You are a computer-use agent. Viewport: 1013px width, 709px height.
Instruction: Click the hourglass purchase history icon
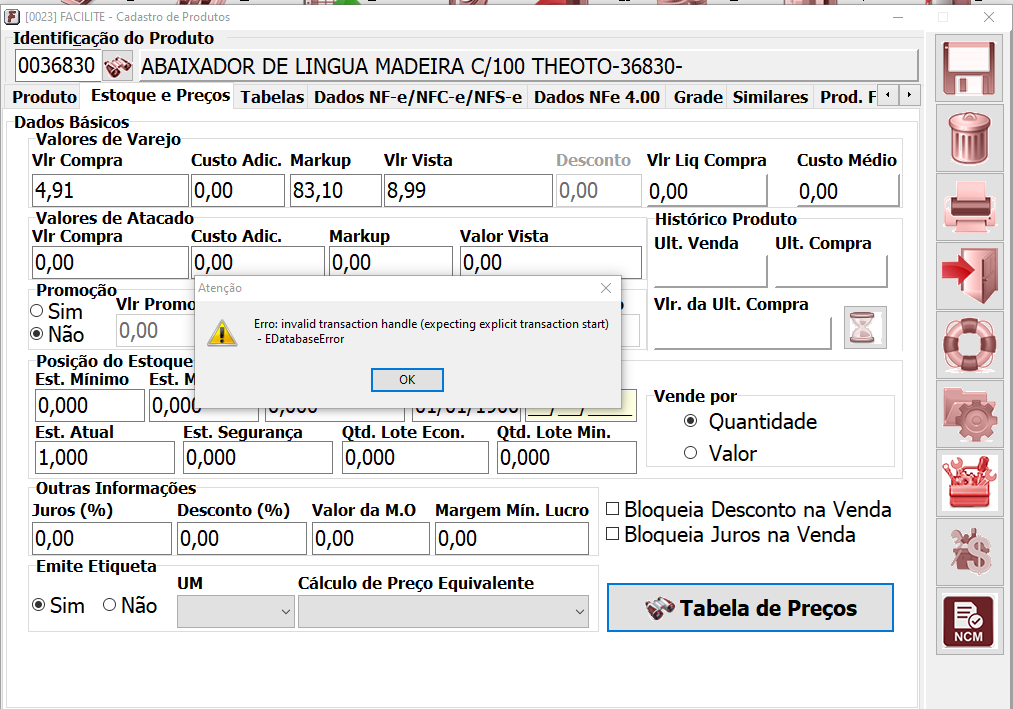(864, 328)
